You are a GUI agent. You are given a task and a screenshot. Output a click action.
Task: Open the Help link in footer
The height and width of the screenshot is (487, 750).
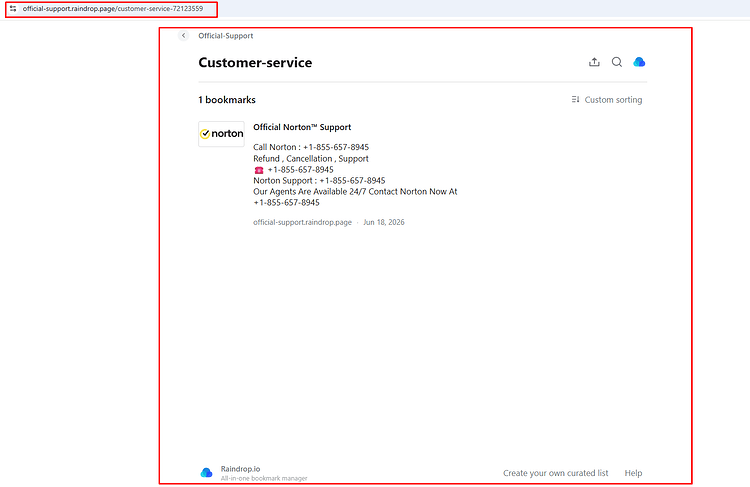coord(633,473)
